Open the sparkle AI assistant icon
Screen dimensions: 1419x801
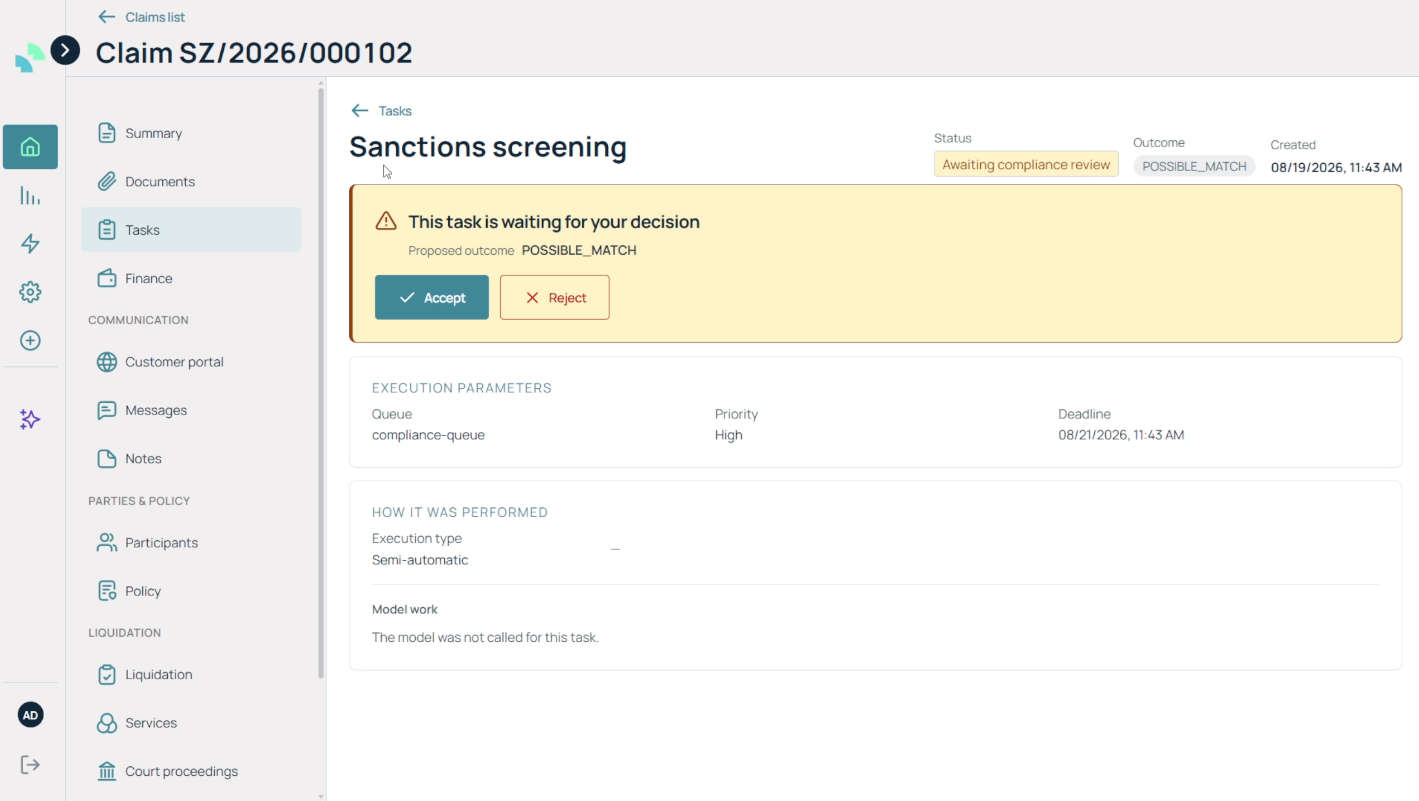click(30, 419)
